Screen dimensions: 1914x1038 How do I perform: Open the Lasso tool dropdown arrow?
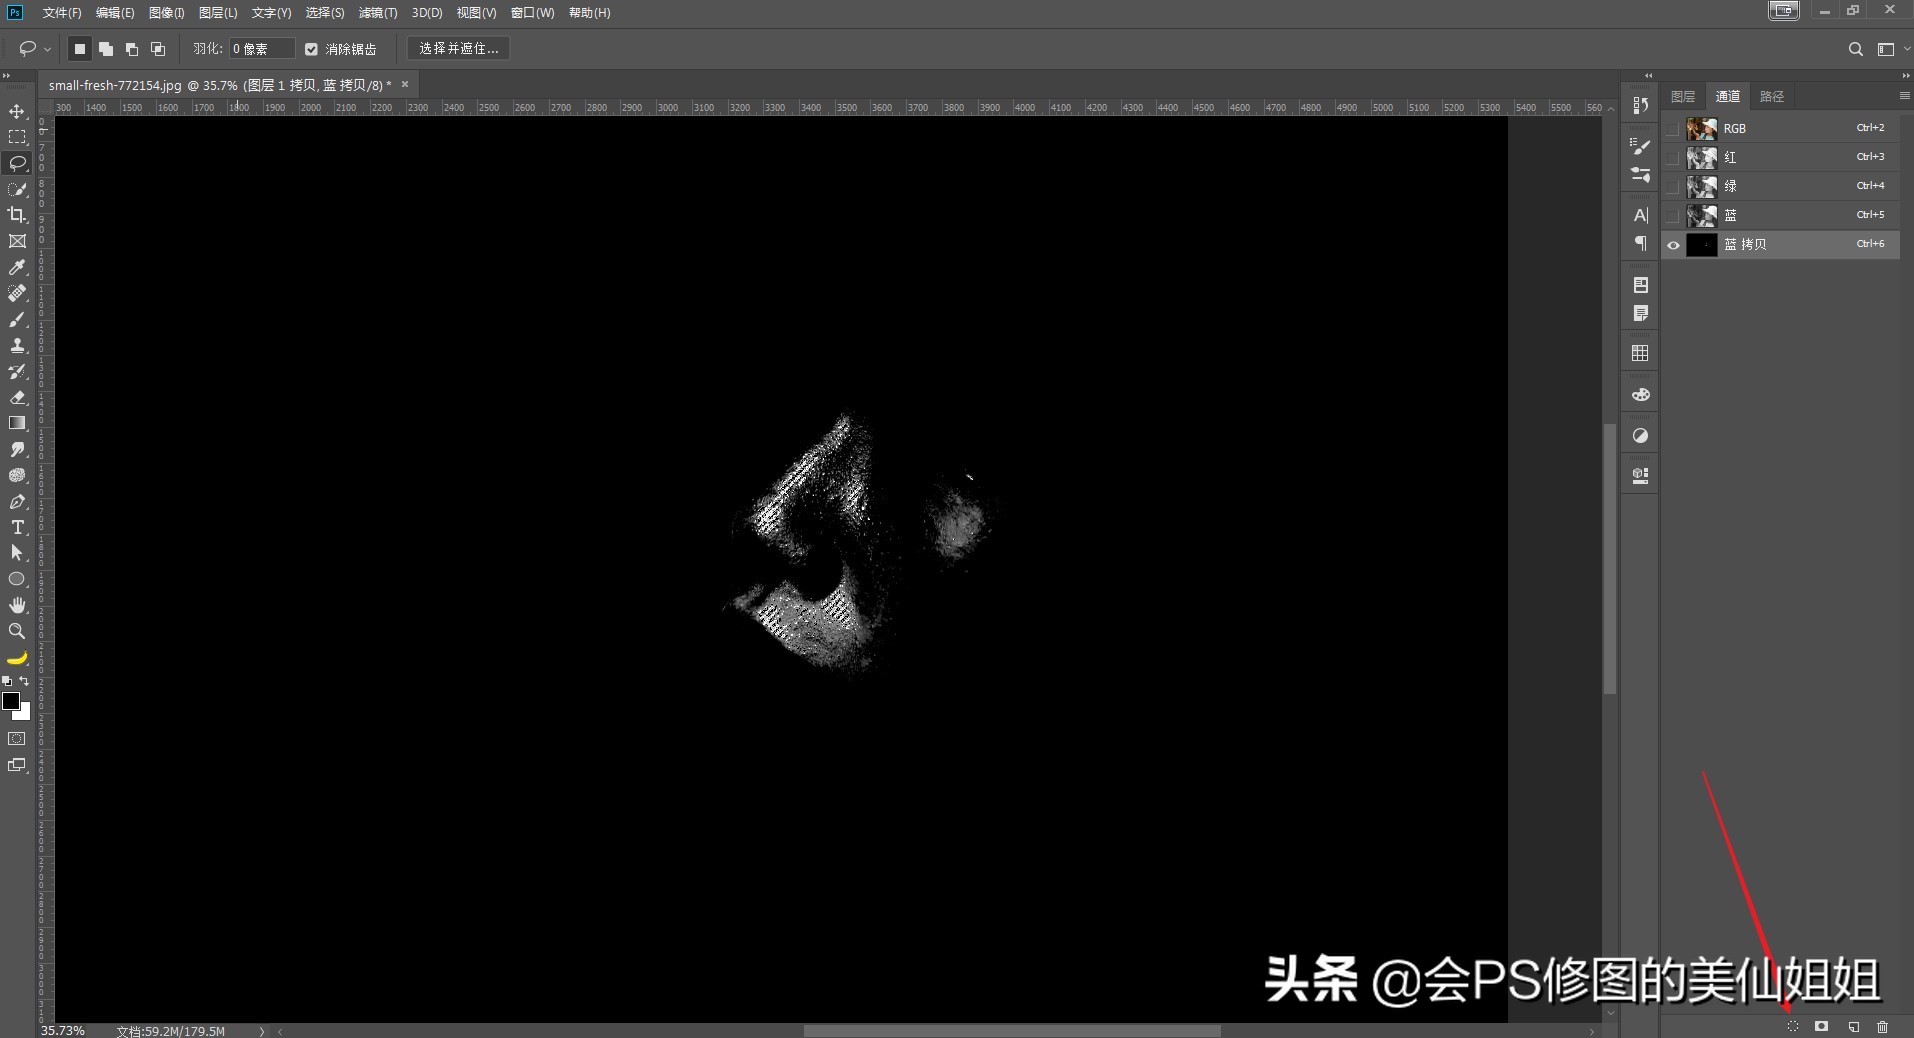pos(46,49)
